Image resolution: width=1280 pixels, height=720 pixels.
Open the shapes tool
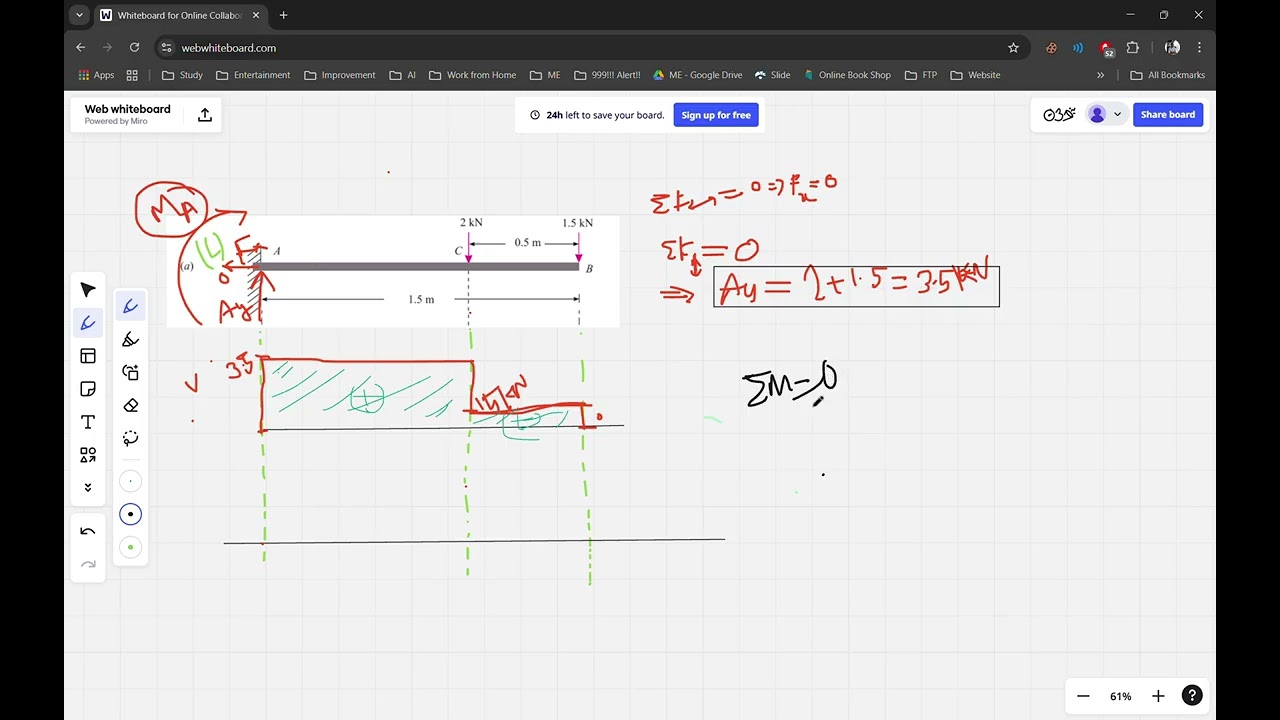88,455
